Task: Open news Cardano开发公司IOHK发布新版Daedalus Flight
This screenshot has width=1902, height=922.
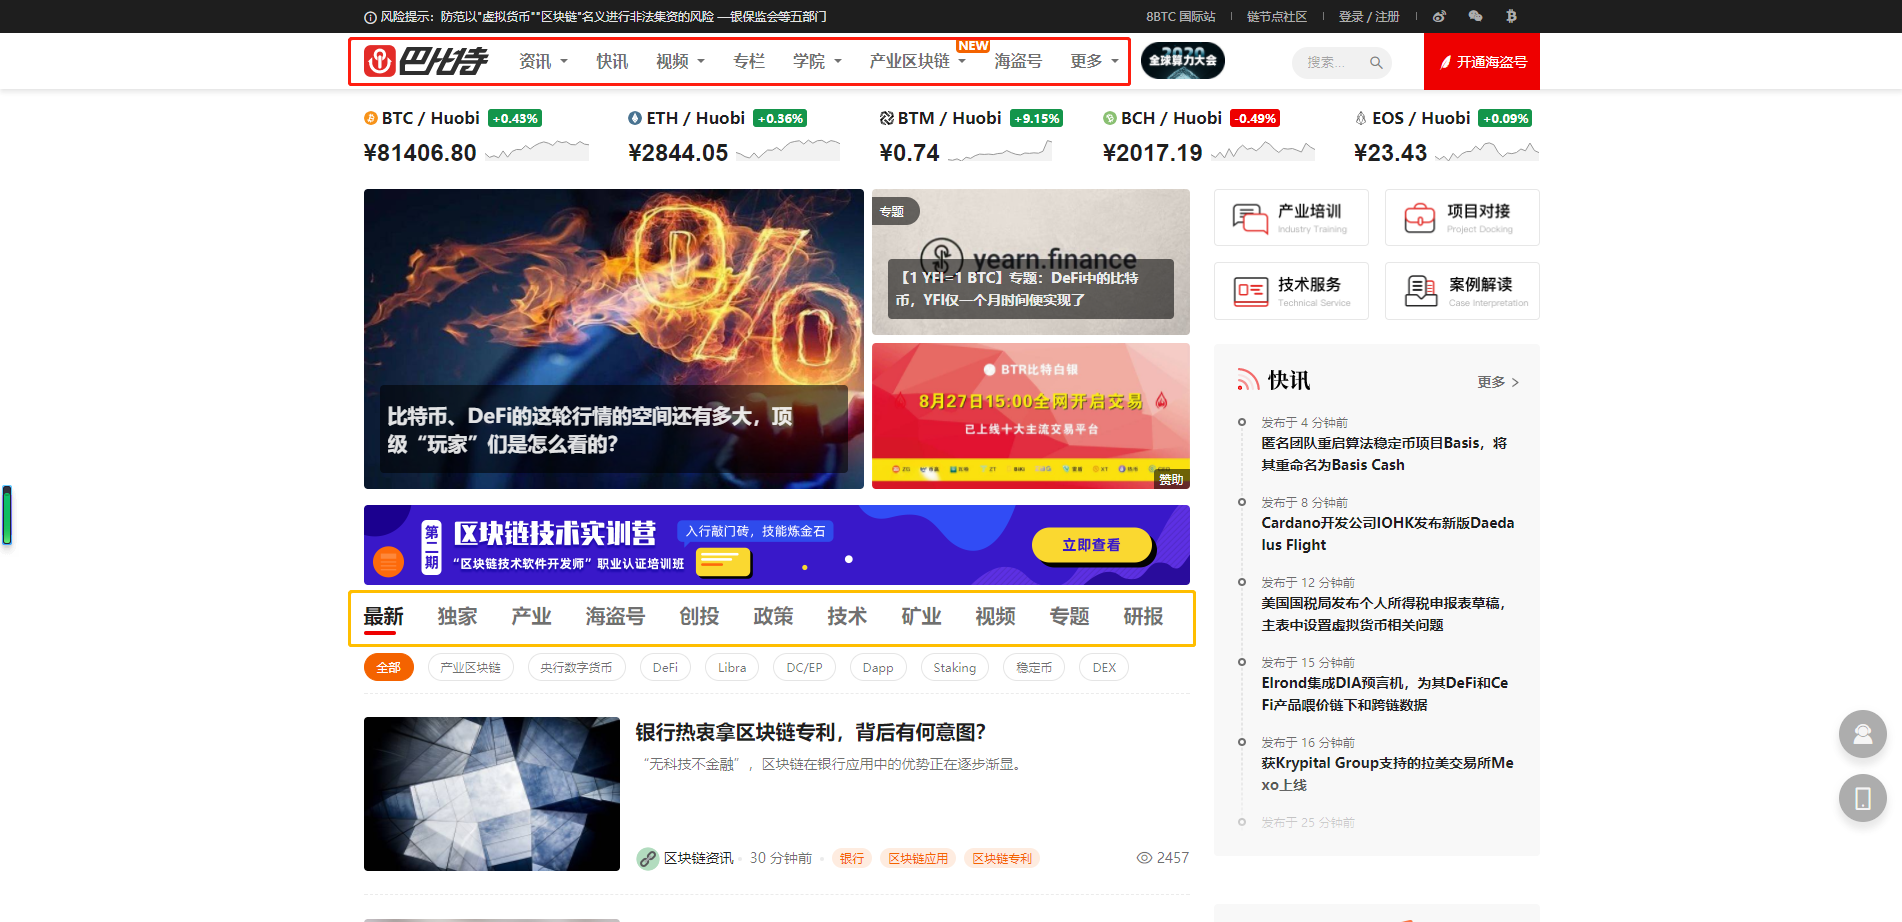Action: point(1388,534)
